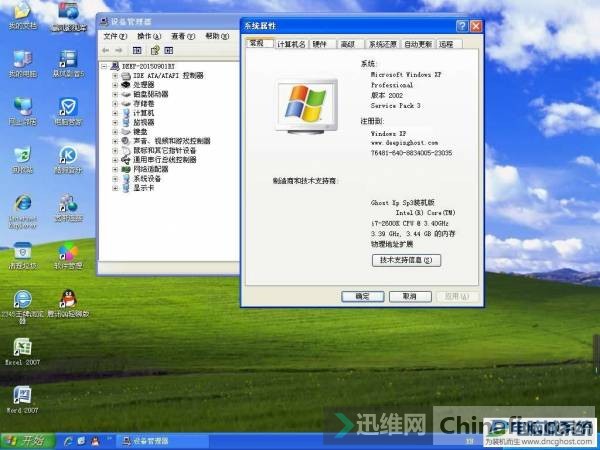Image resolution: width=600 pixels, height=450 pixels.
Task: Expand the 处理器 node
Action: coord(115,85)
